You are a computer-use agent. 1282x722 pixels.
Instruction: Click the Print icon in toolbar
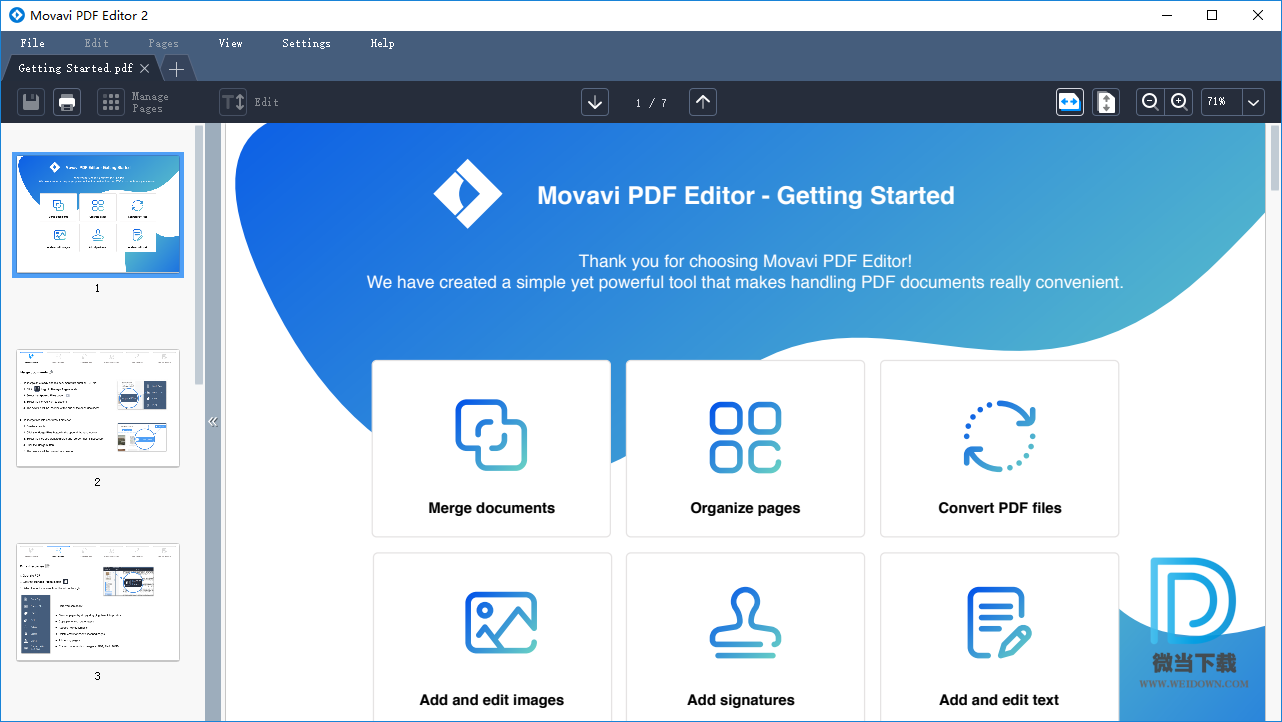click(x=67, y=102)
